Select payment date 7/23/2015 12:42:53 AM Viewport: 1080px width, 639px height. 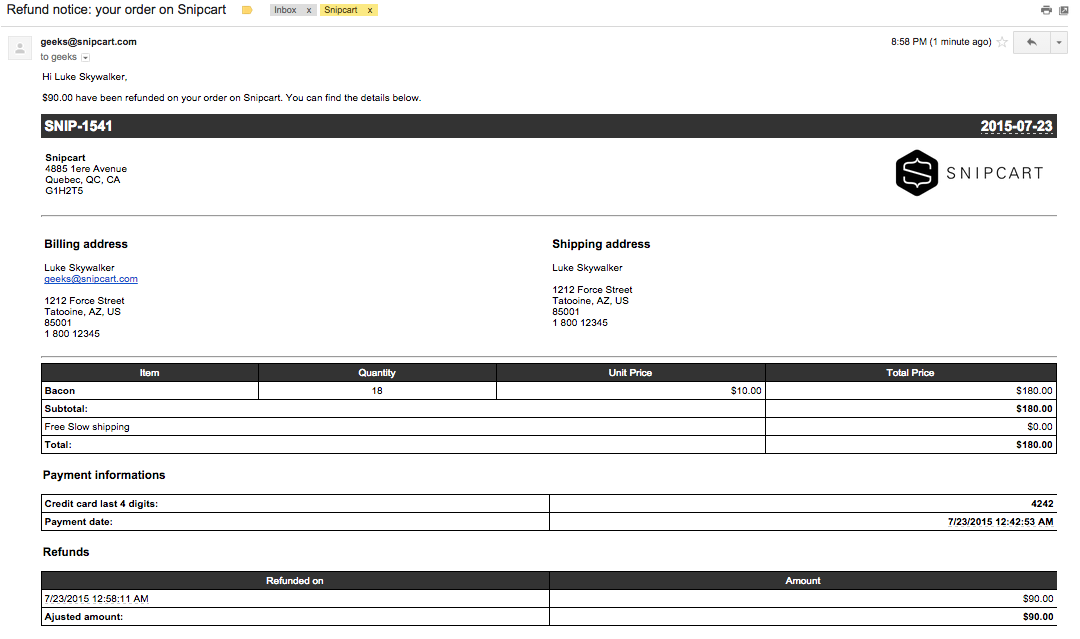1000,522
